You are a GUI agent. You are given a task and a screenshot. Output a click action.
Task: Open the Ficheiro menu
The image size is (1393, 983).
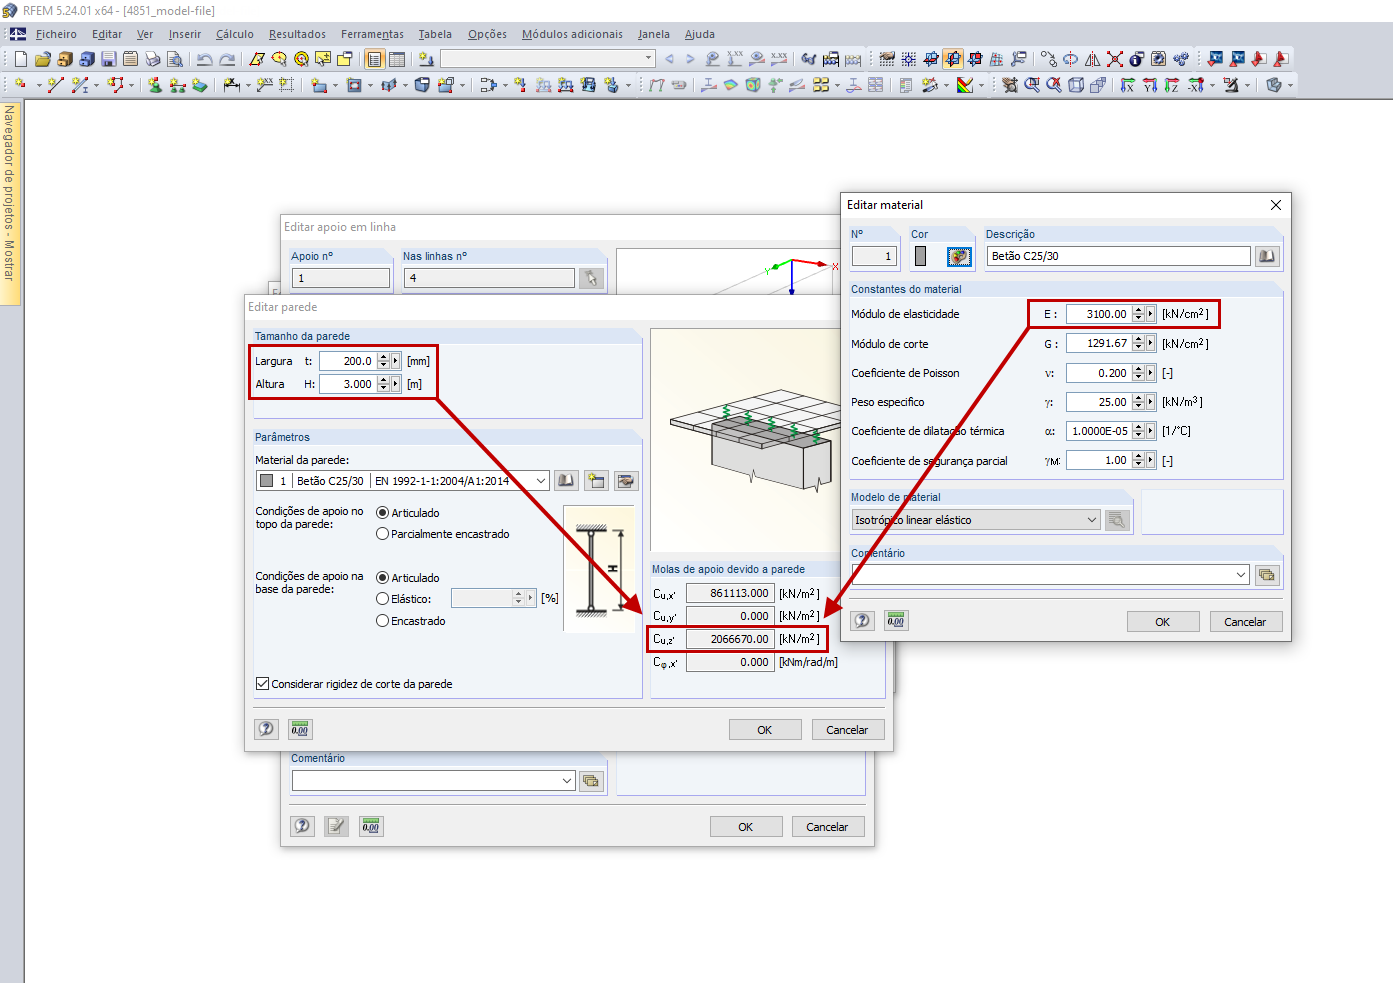pos(56,34)
